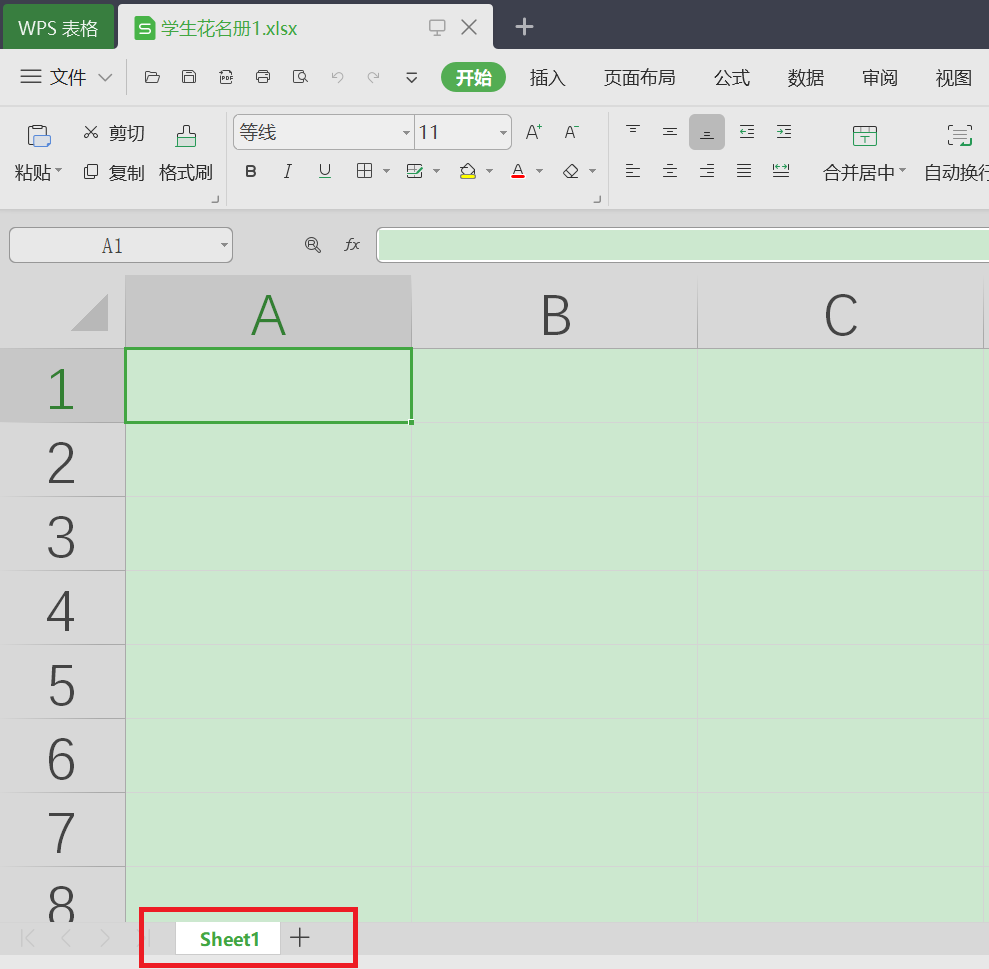Expand the clear eraser dropdown arrow
Screen dimensions: 989x969
592,171
